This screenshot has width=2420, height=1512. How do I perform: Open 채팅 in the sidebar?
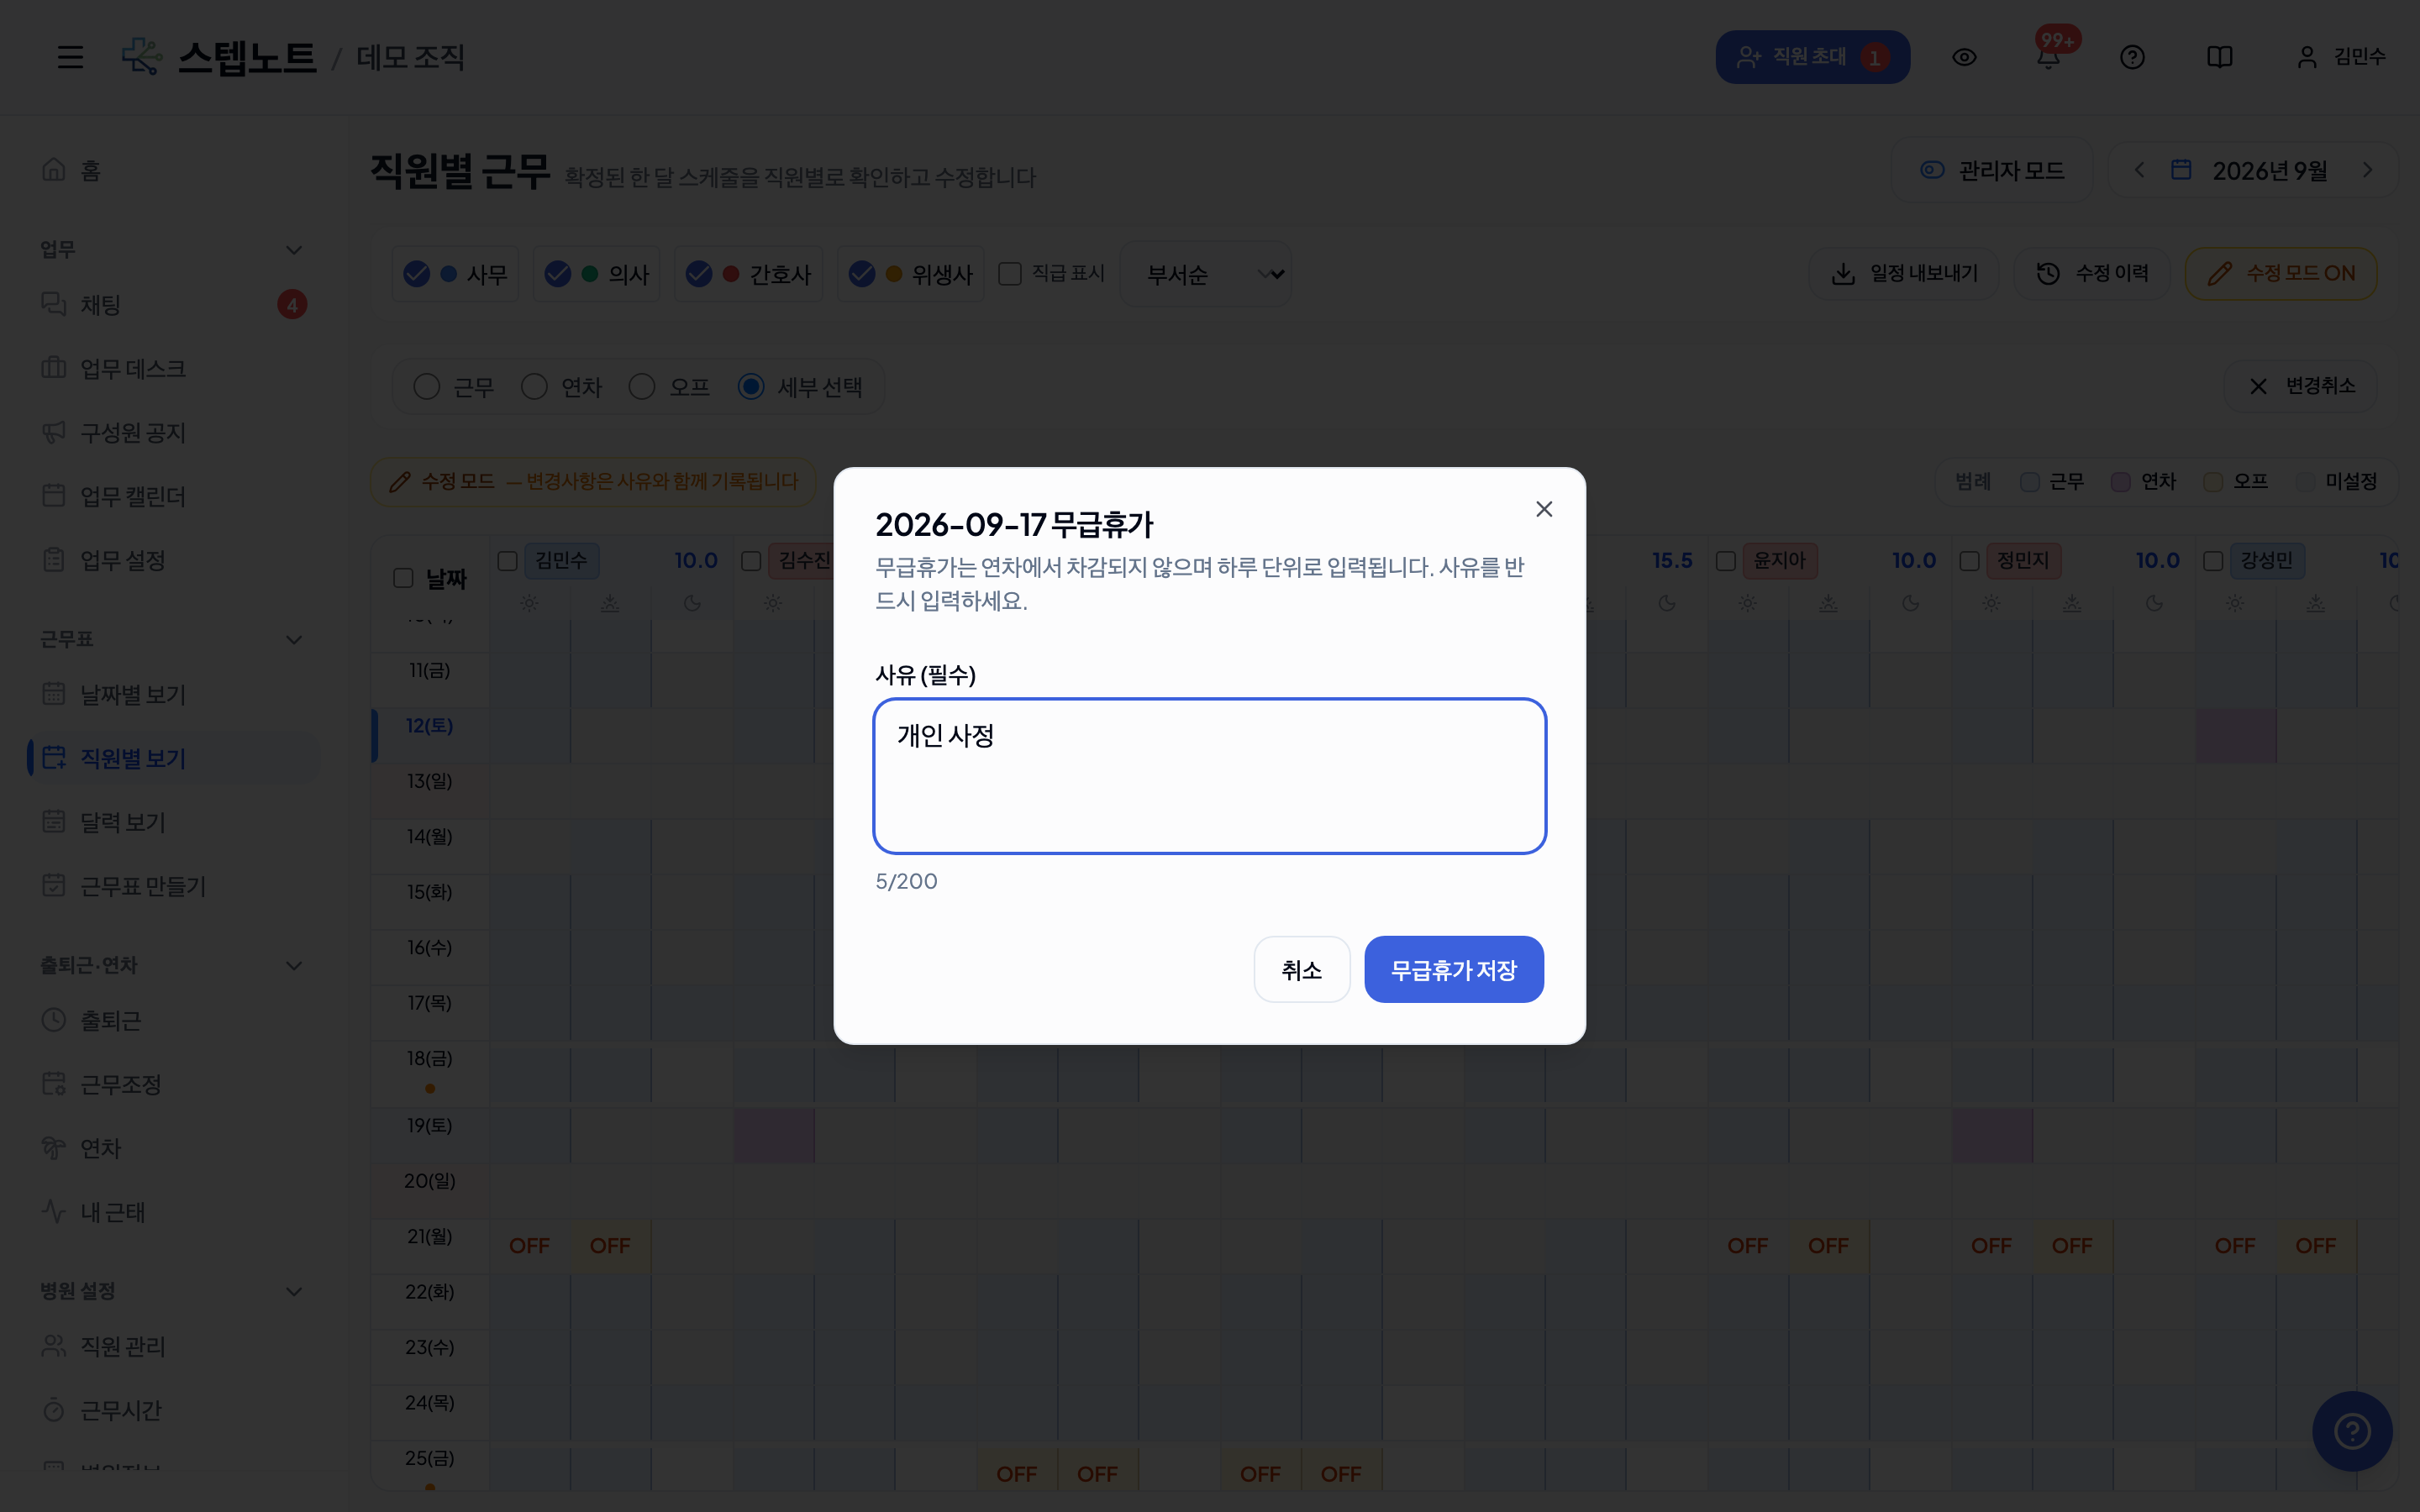pos(172,304)
